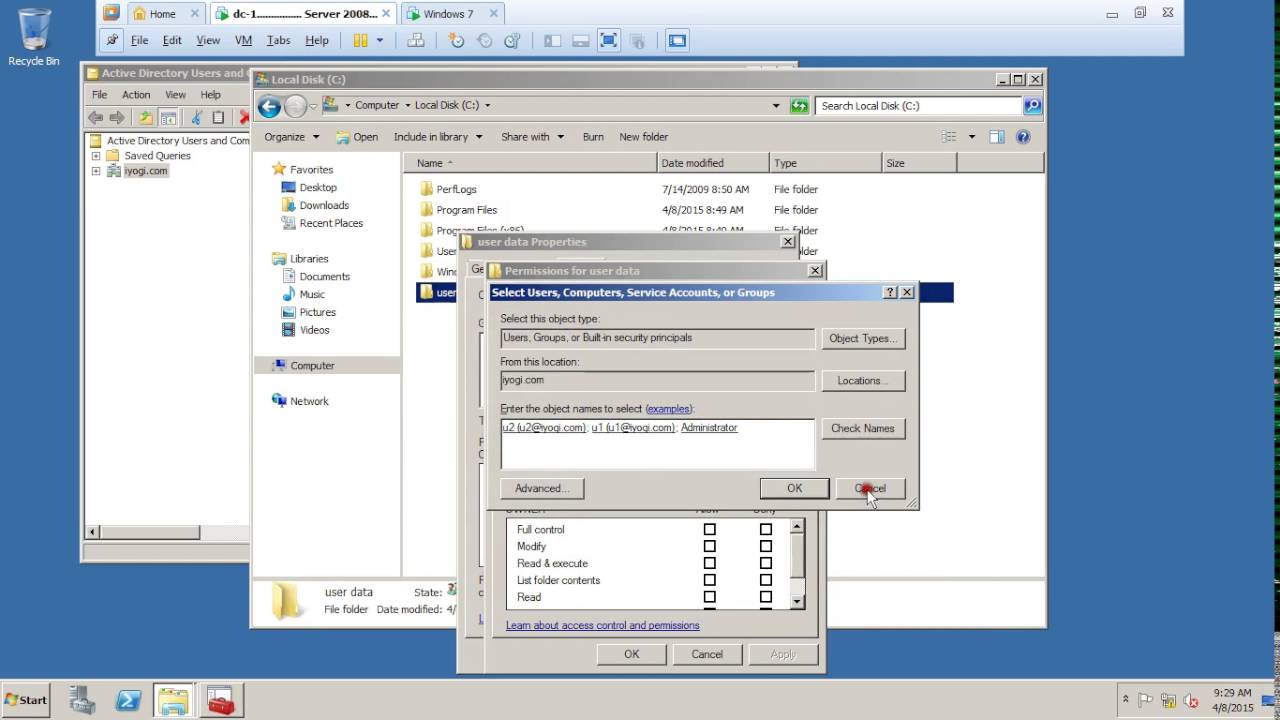Click Locations button
Image resolution: width=1280 pixels, height=720 pixels.
tap(862, 380)
